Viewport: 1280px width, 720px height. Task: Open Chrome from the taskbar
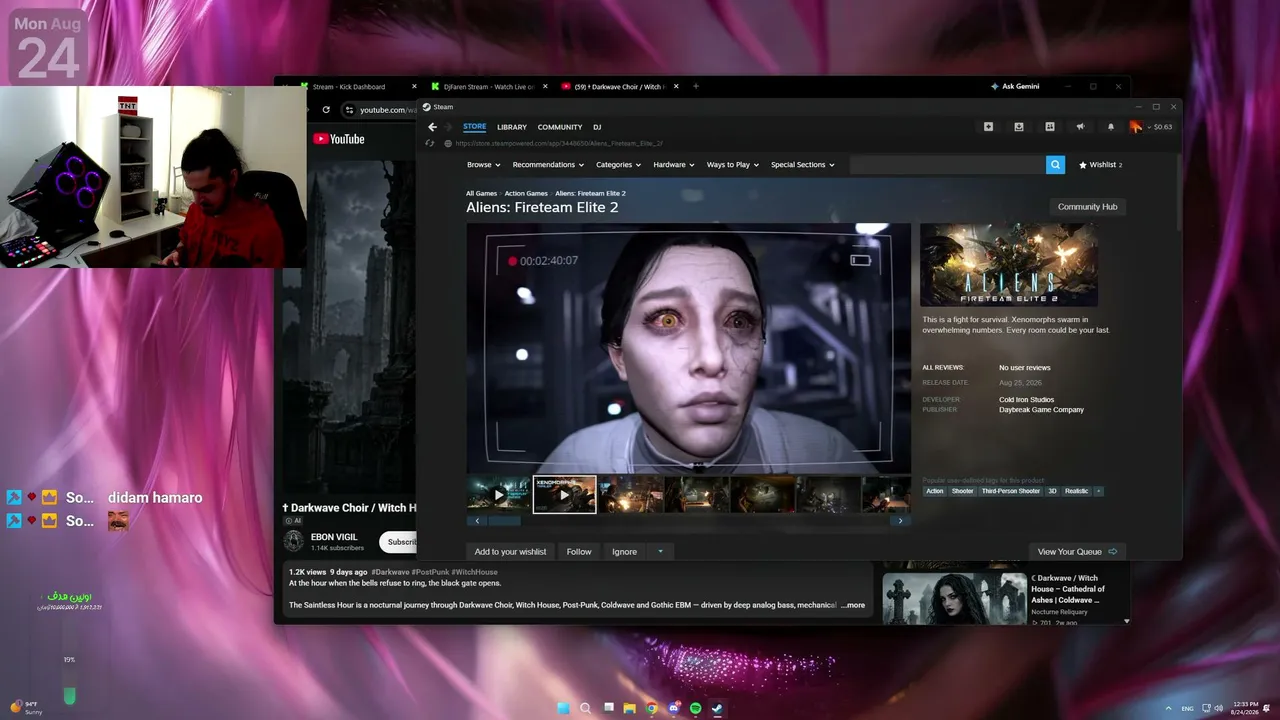pos(651,708)
